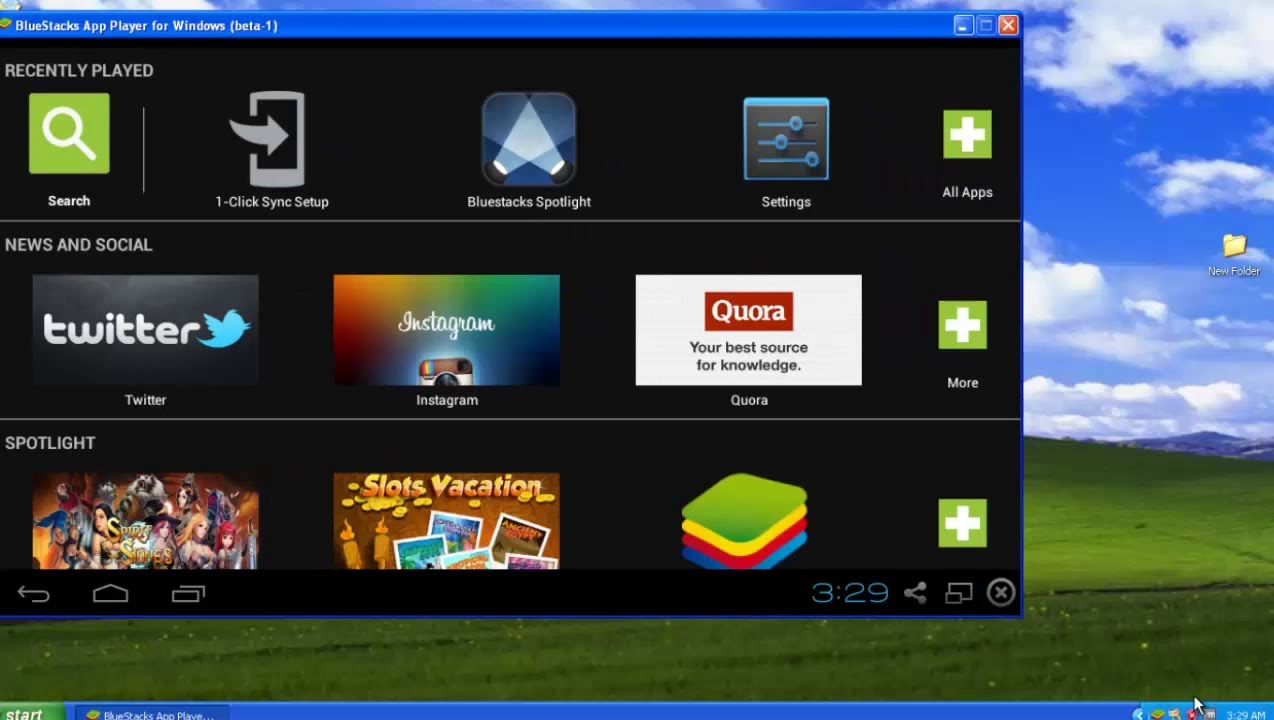Open the Settings app icon
The width and height of the screenshot is (1274, 720).
point(786,139)
